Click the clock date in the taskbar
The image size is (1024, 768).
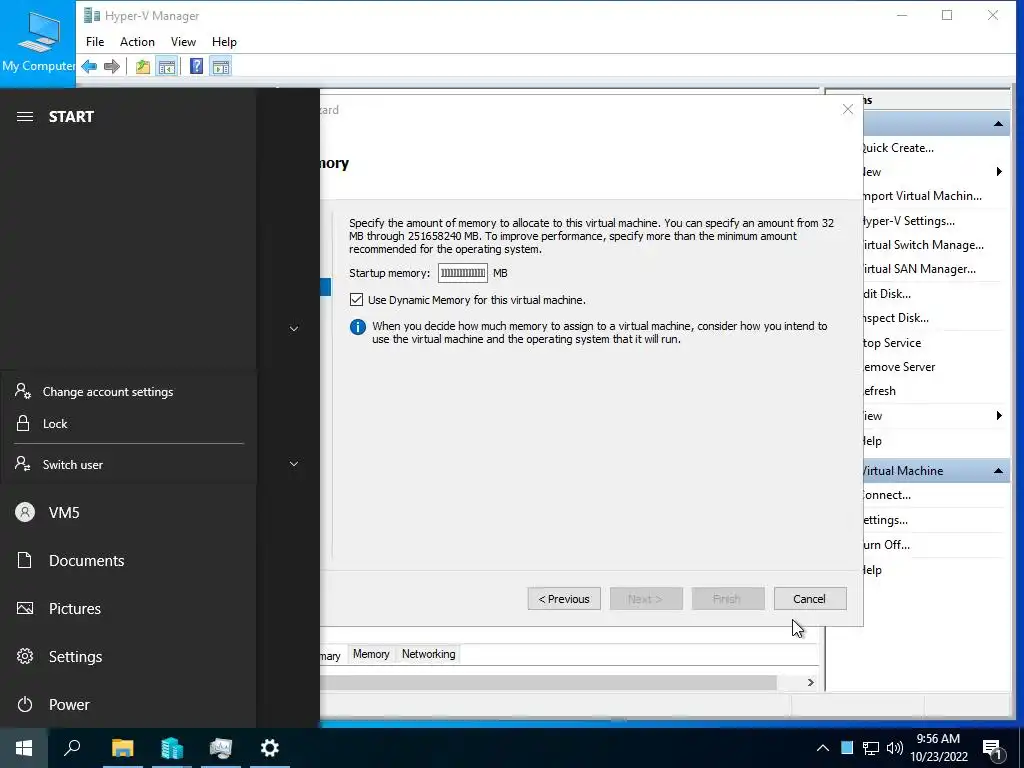(938, 748)
